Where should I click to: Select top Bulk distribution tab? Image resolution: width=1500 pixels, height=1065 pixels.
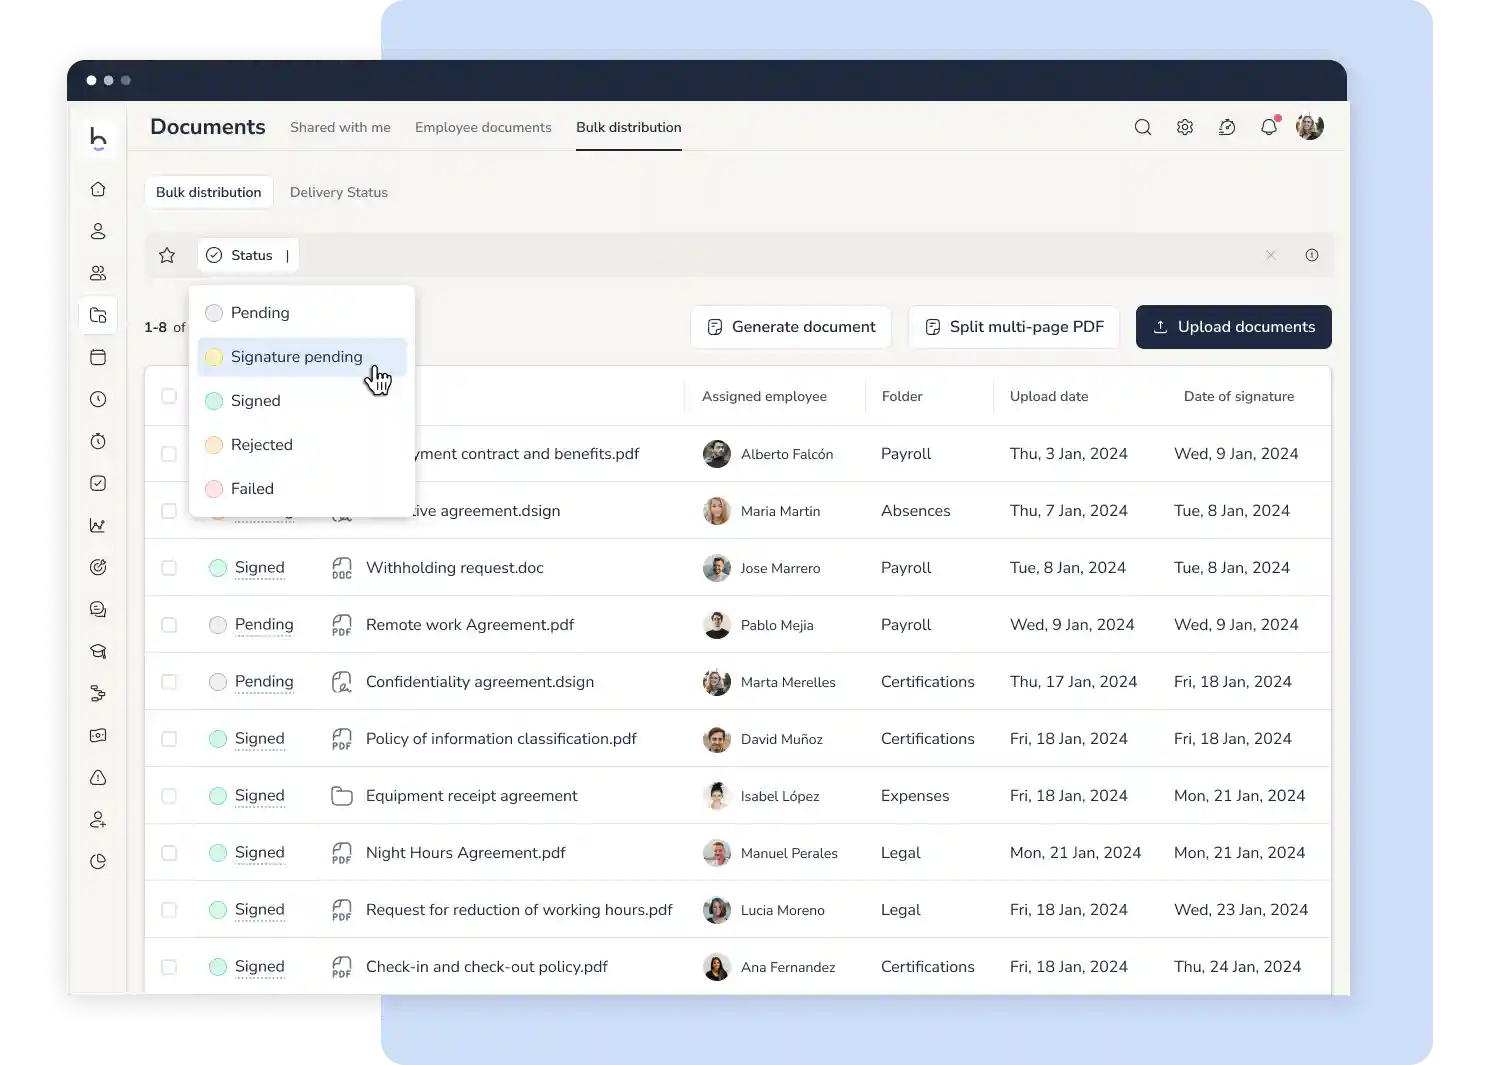[629, 127]
